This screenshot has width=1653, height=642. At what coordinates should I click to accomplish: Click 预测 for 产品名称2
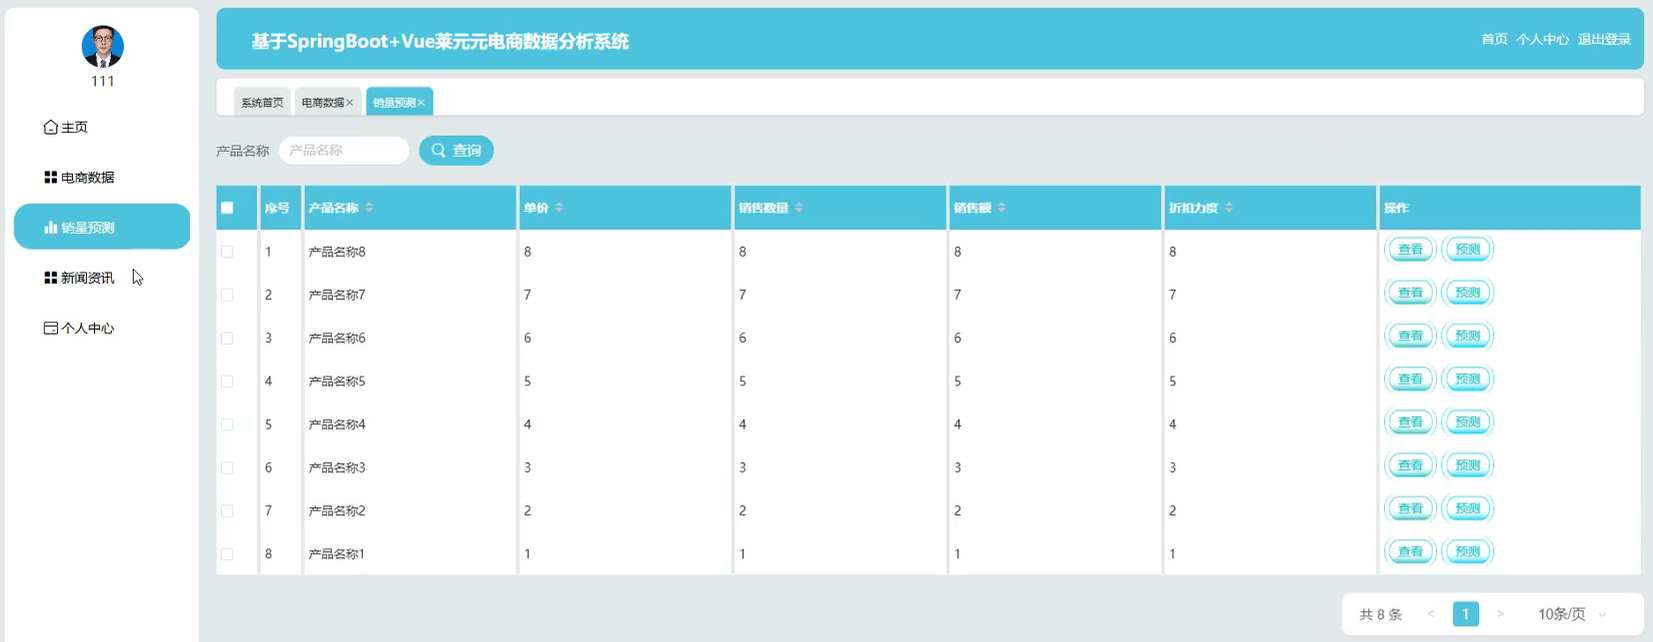[x=1467, y=508]
